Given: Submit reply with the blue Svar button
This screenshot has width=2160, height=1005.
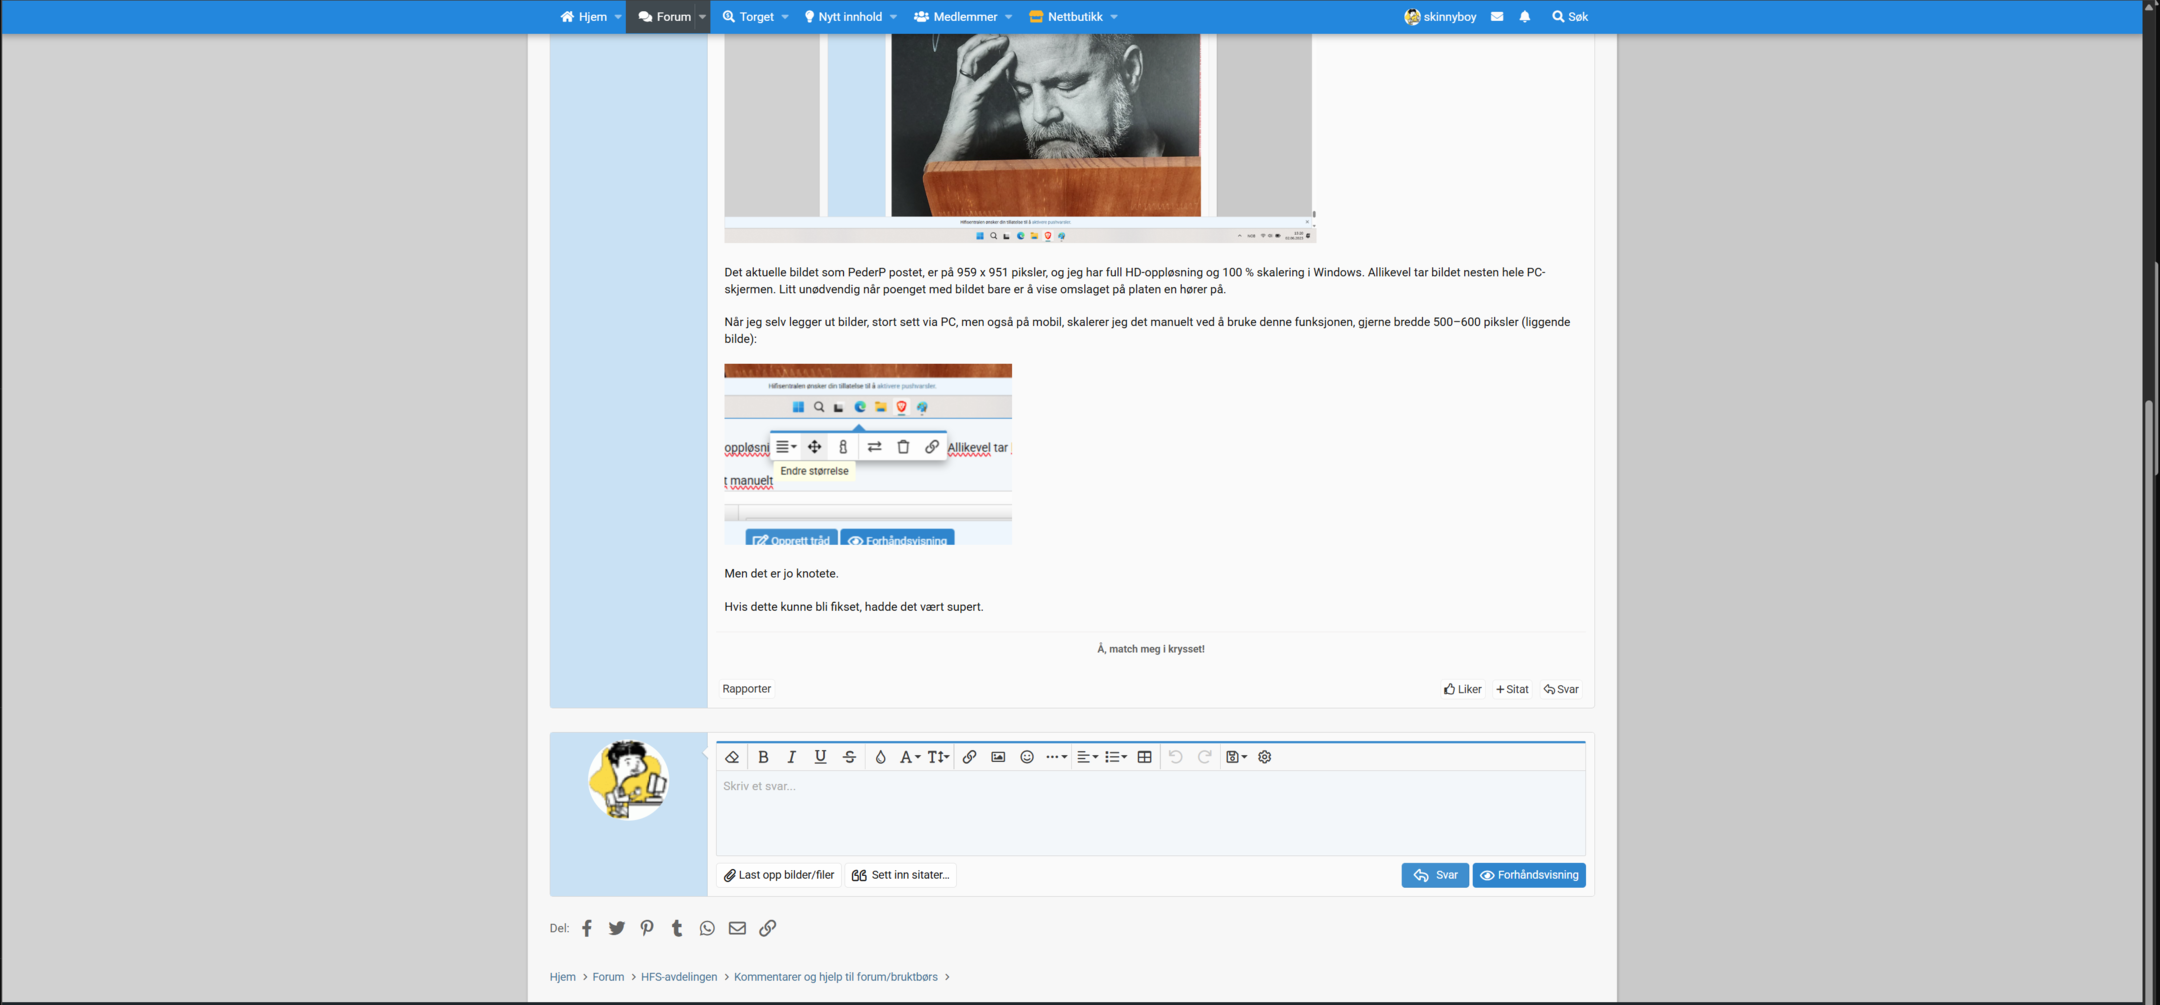Looking at the screenshot, I should [x=1435, y=875].
